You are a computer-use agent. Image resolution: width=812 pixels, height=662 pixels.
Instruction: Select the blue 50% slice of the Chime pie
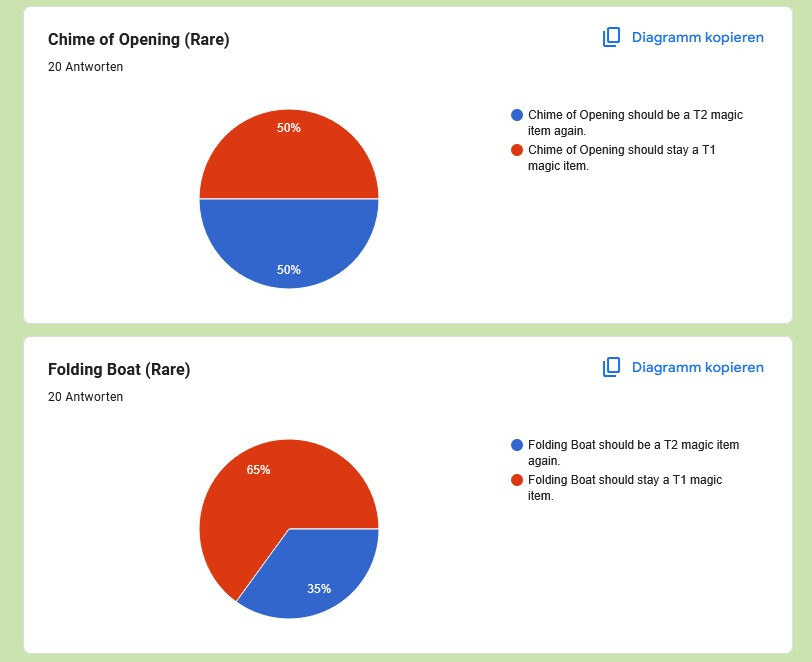tap(289, 242)
